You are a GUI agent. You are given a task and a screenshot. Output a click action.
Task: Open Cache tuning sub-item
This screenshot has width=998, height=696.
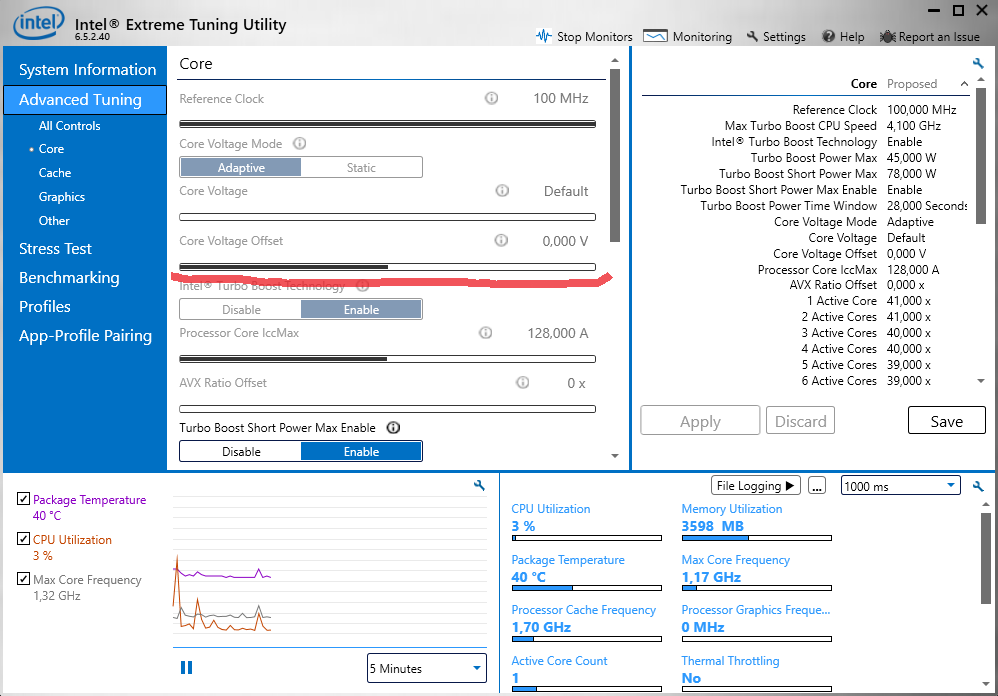(55, 172)
